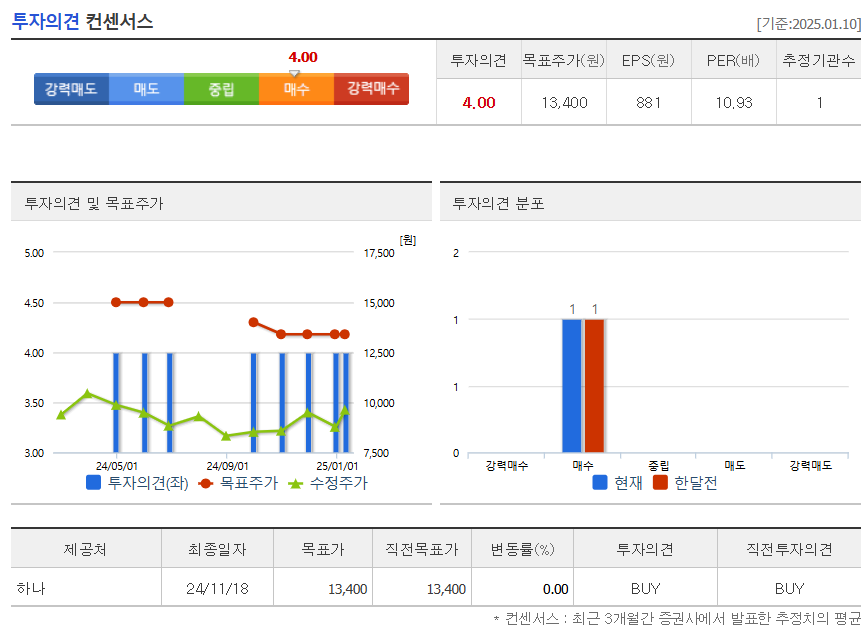Click the 변동률(%) column header
The width and height of the screenshot is (867, 630).
click(523, 549)
